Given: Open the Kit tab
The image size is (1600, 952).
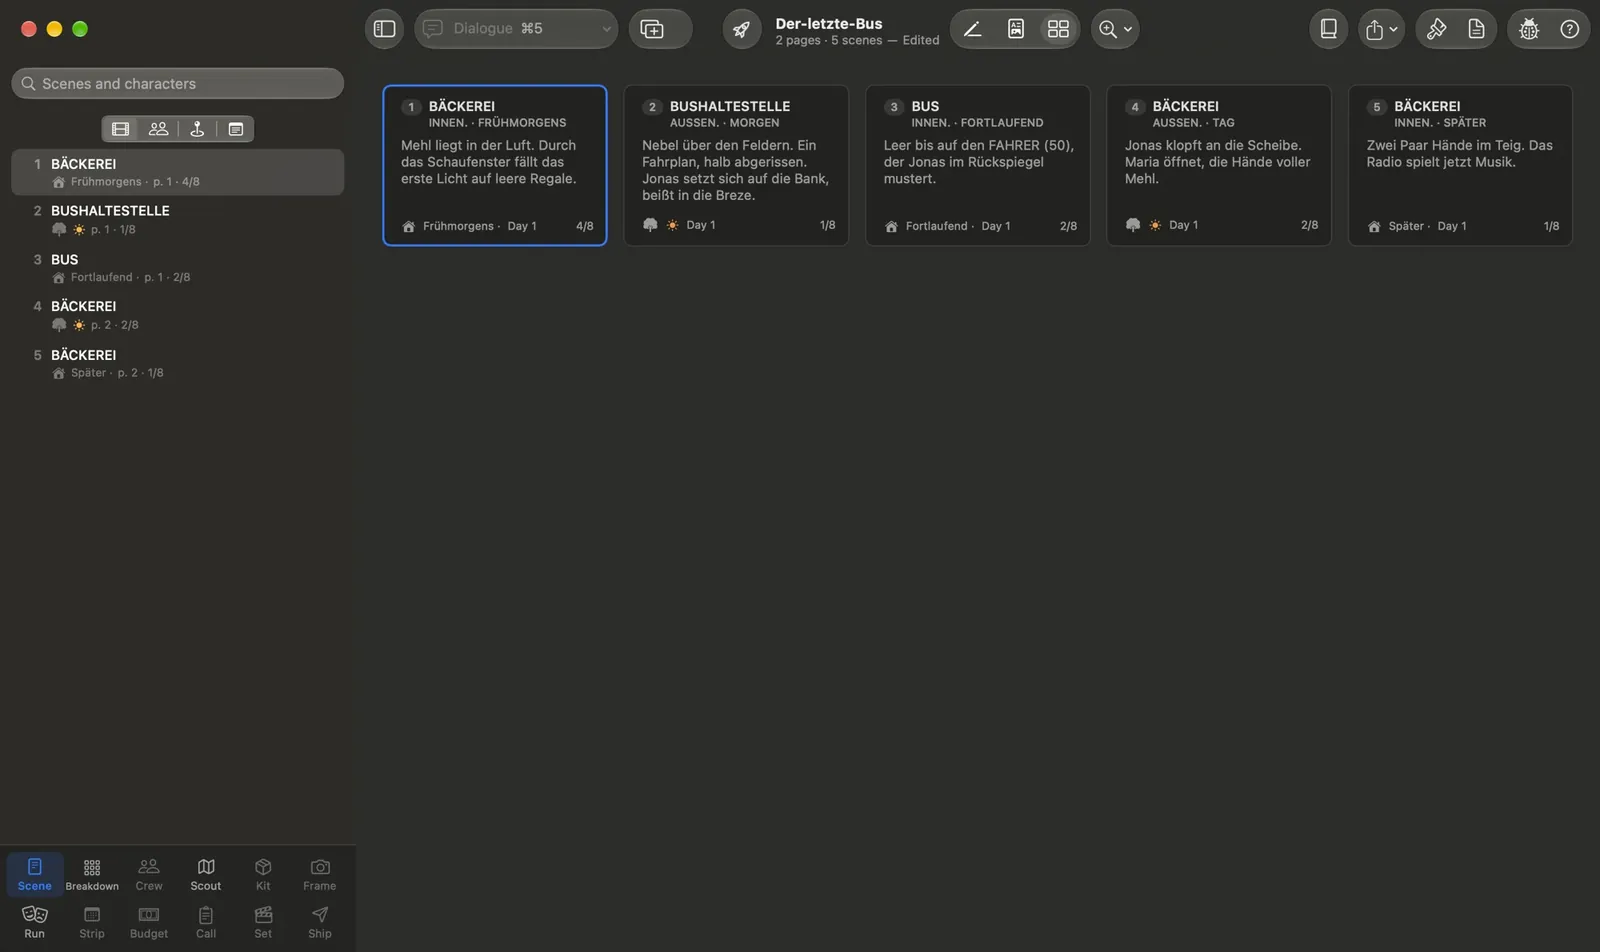Looking at the screenshot, I should click(263, 874).
